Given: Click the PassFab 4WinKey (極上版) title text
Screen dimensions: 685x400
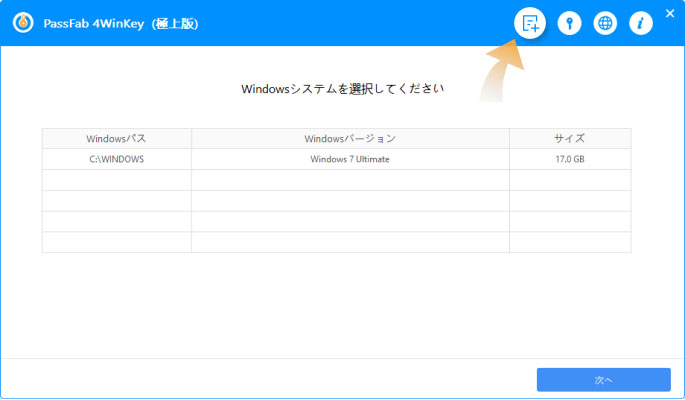Looking at the screenshot, I should coord(121,24).
